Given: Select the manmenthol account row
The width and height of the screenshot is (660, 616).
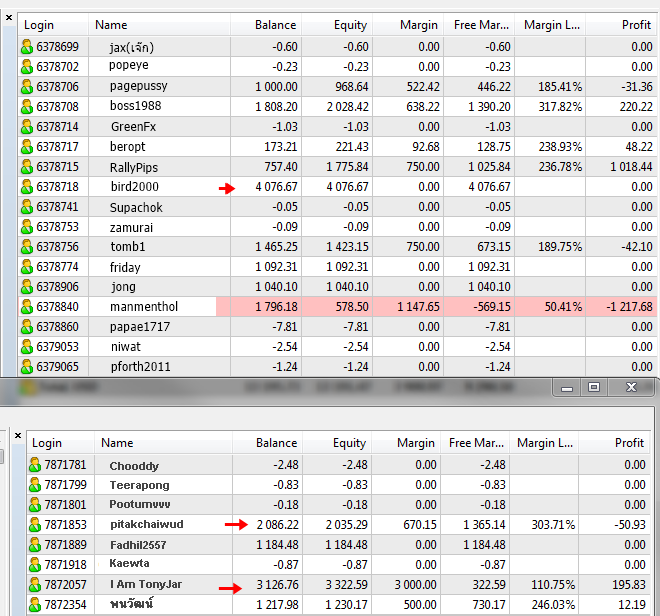Looking at the screenshot, I should (x=139, y=307).
